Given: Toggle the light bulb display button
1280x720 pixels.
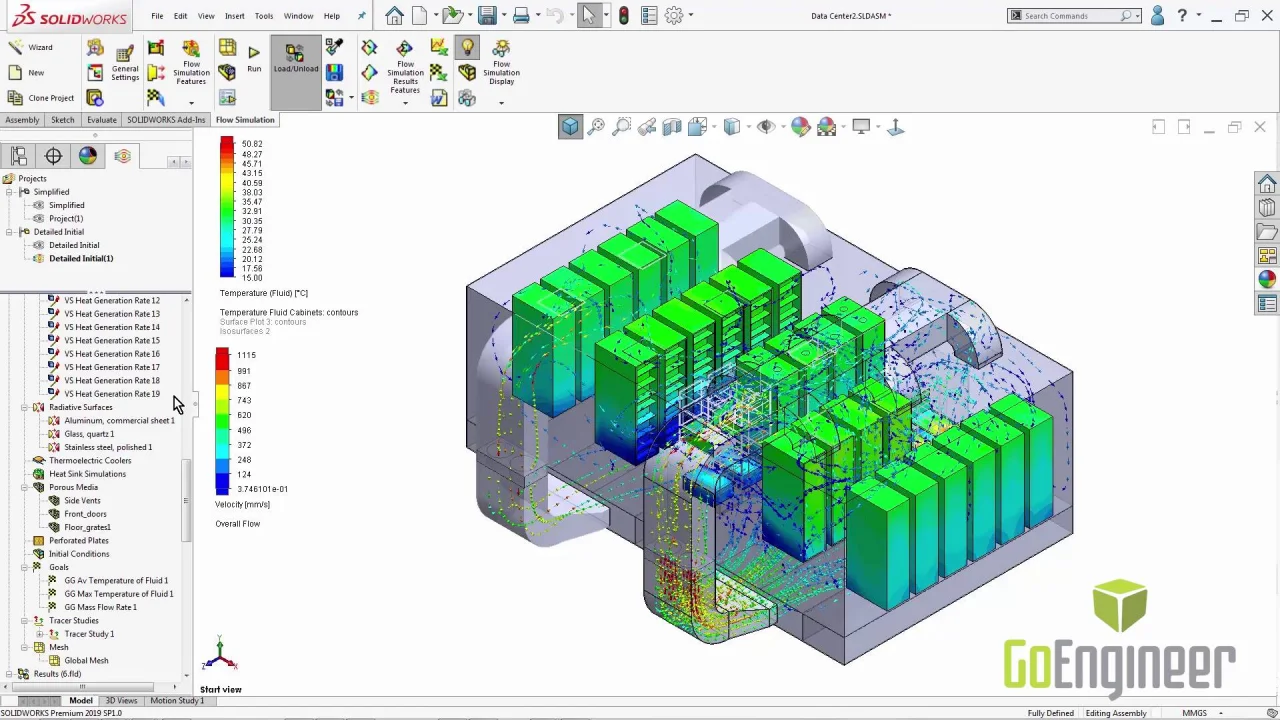Looking at the screenshot, I should click(x=467, y=47).
